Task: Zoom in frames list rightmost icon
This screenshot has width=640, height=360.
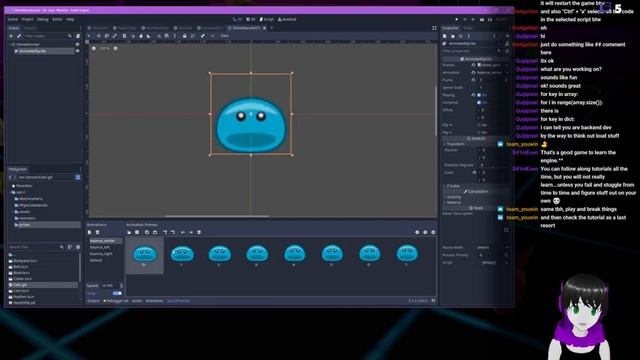Action: (433, 232)
